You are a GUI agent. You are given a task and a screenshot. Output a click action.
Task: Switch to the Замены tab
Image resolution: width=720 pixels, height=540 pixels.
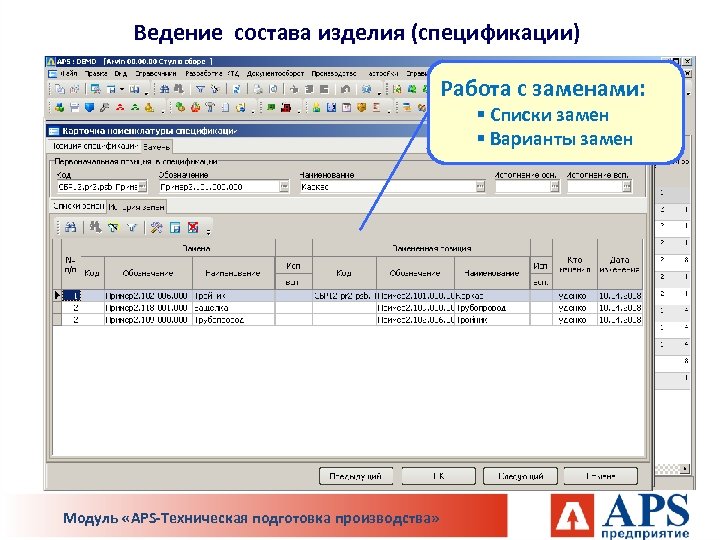pos(157,147)
